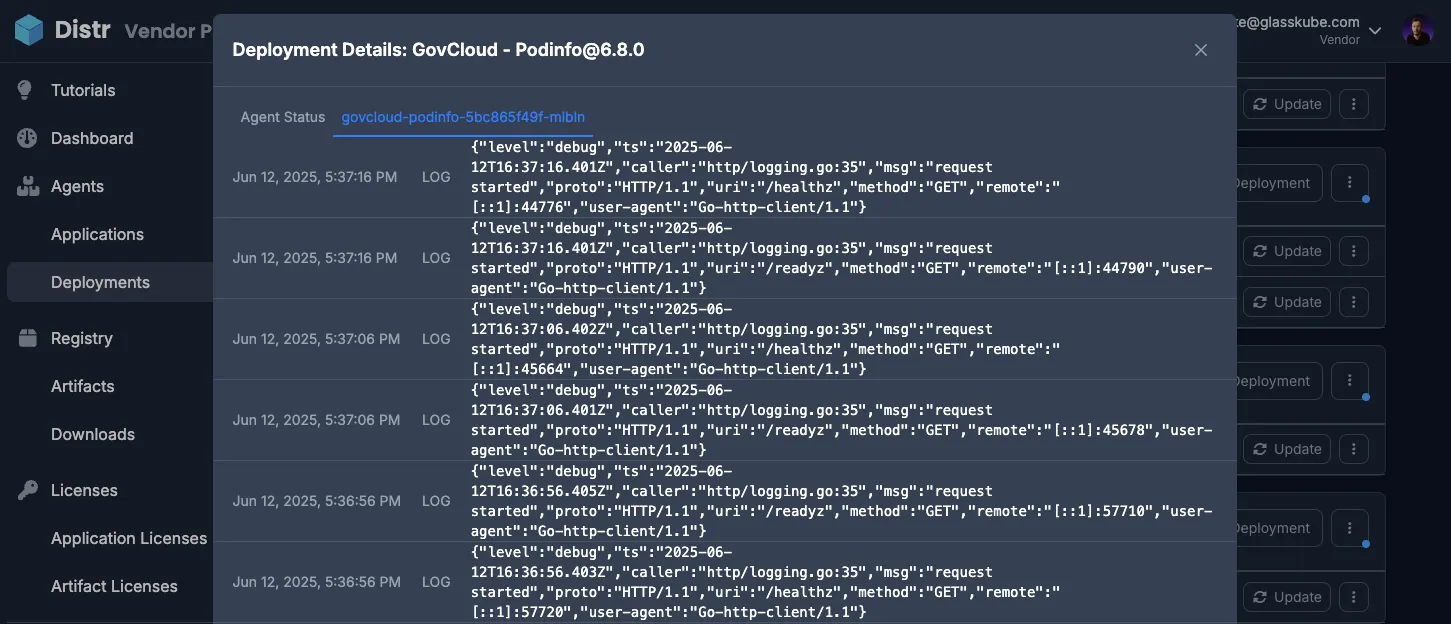Click the Distr cube logo icon
This screenshot has width=1451, height=624.
(29, 30)
